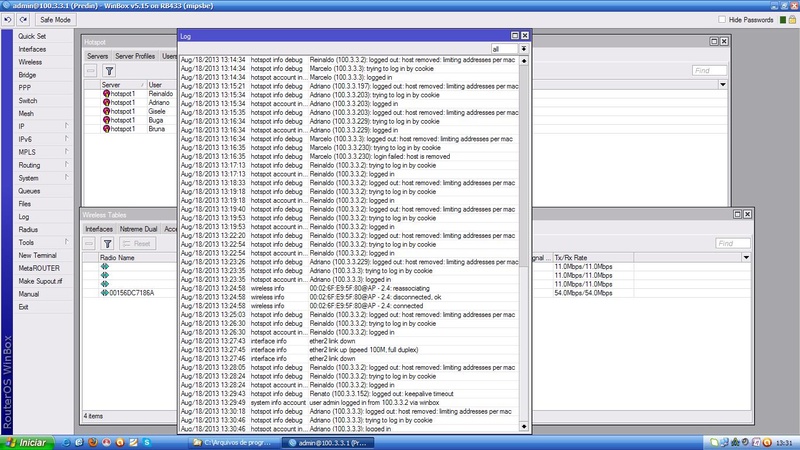Image resolution: width=800 pixels, height=450 pixels.
Task: Switch to Servers tab in Hotspot window
Action: pyautogui.click(x=97, y=56)
